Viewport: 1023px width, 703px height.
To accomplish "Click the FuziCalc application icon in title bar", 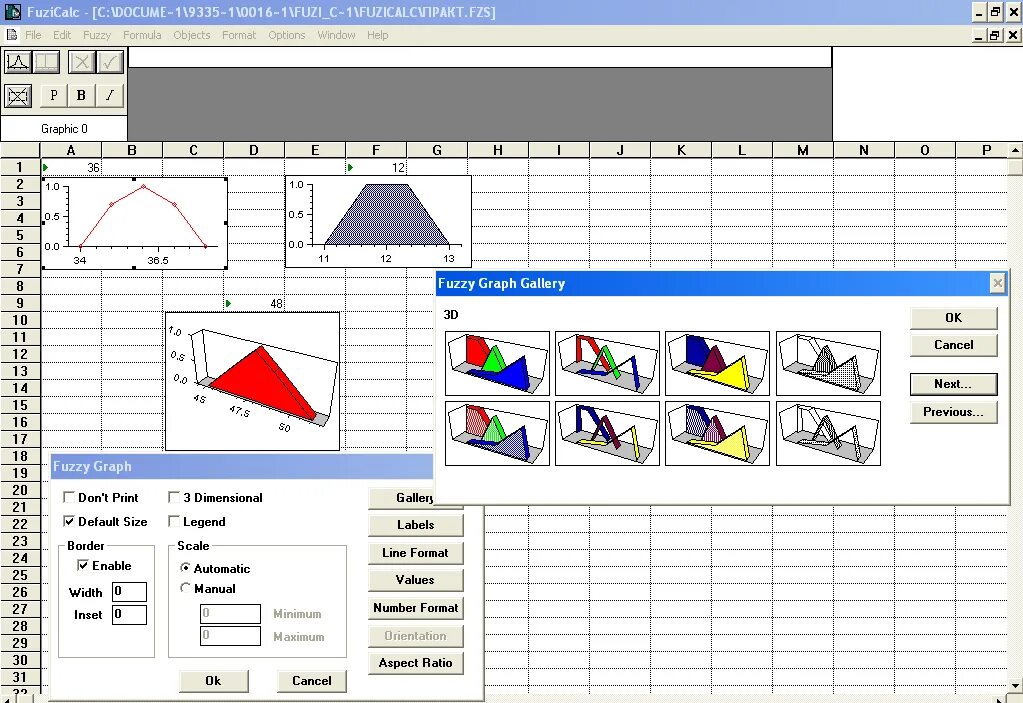I will coord(12,12).
